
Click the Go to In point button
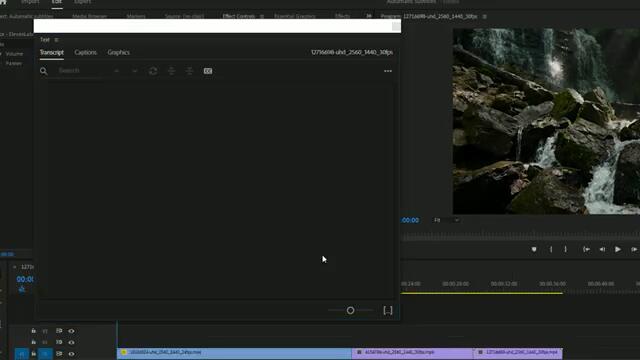[586, 249]
